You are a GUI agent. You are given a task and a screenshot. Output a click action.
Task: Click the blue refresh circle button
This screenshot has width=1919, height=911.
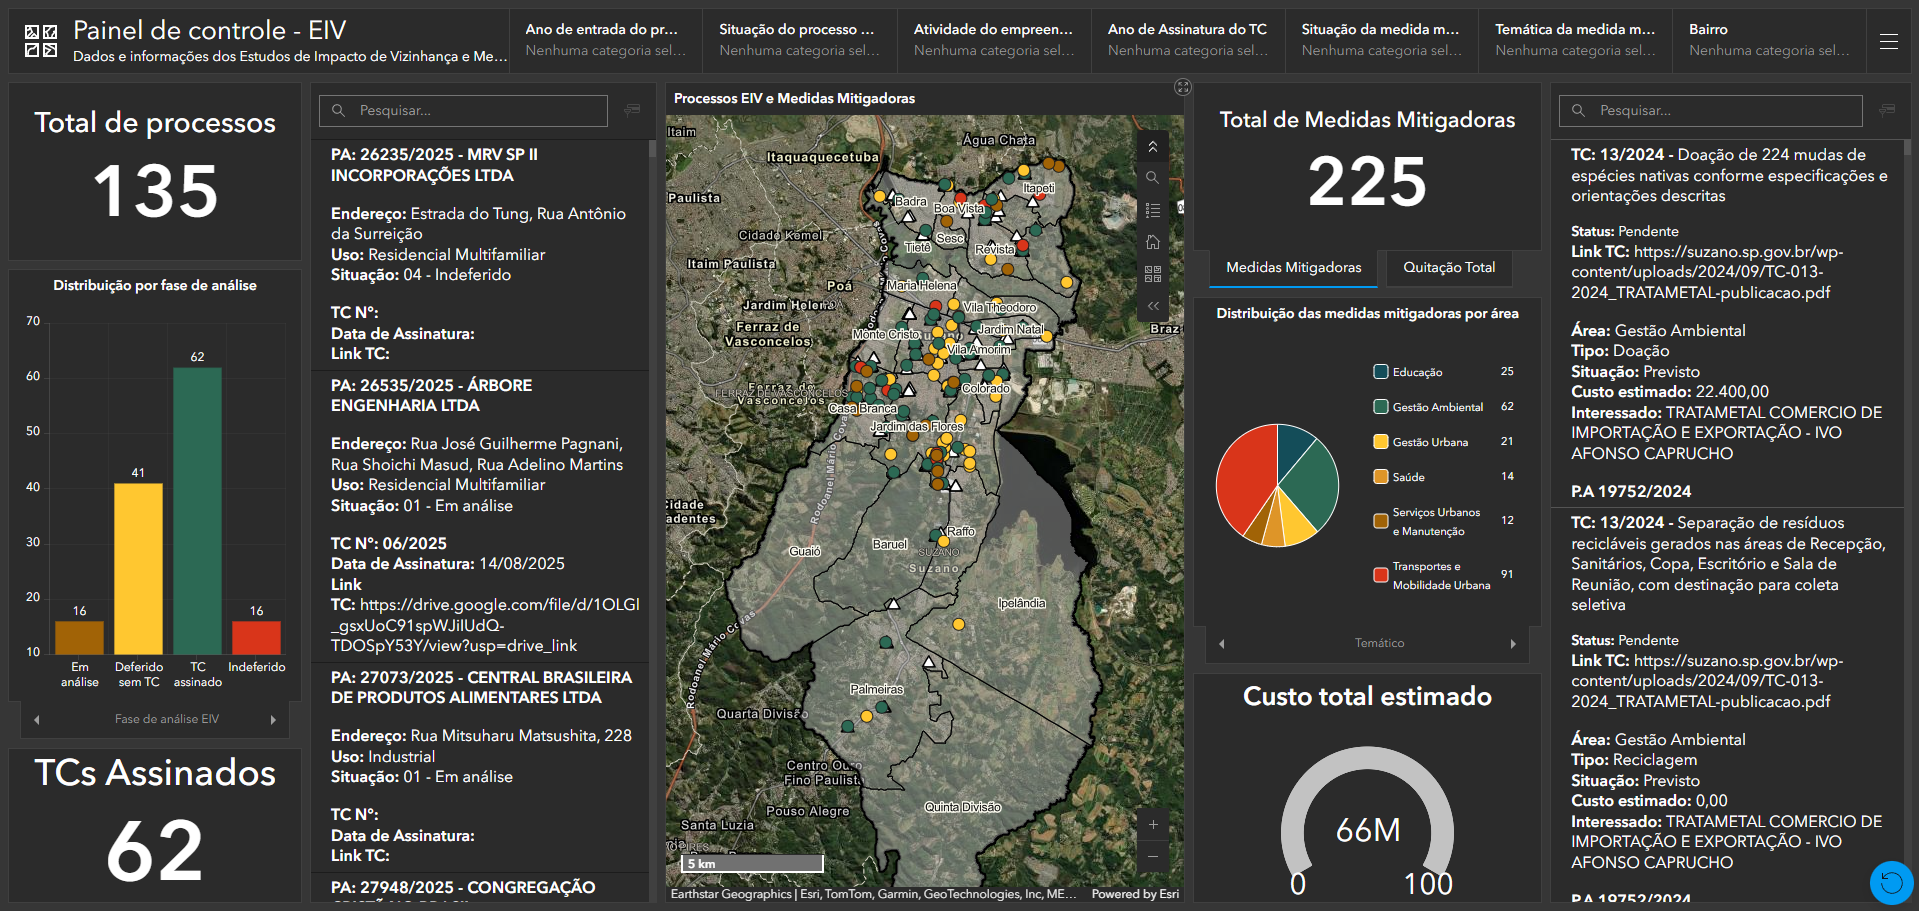pos(1891,882)
